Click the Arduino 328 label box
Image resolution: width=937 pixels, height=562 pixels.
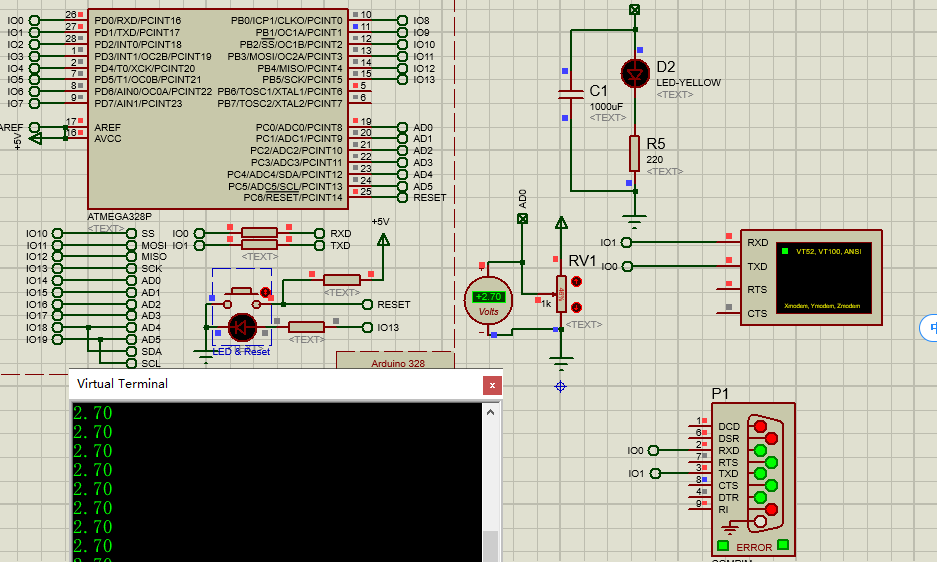click(x=396, y=361)
